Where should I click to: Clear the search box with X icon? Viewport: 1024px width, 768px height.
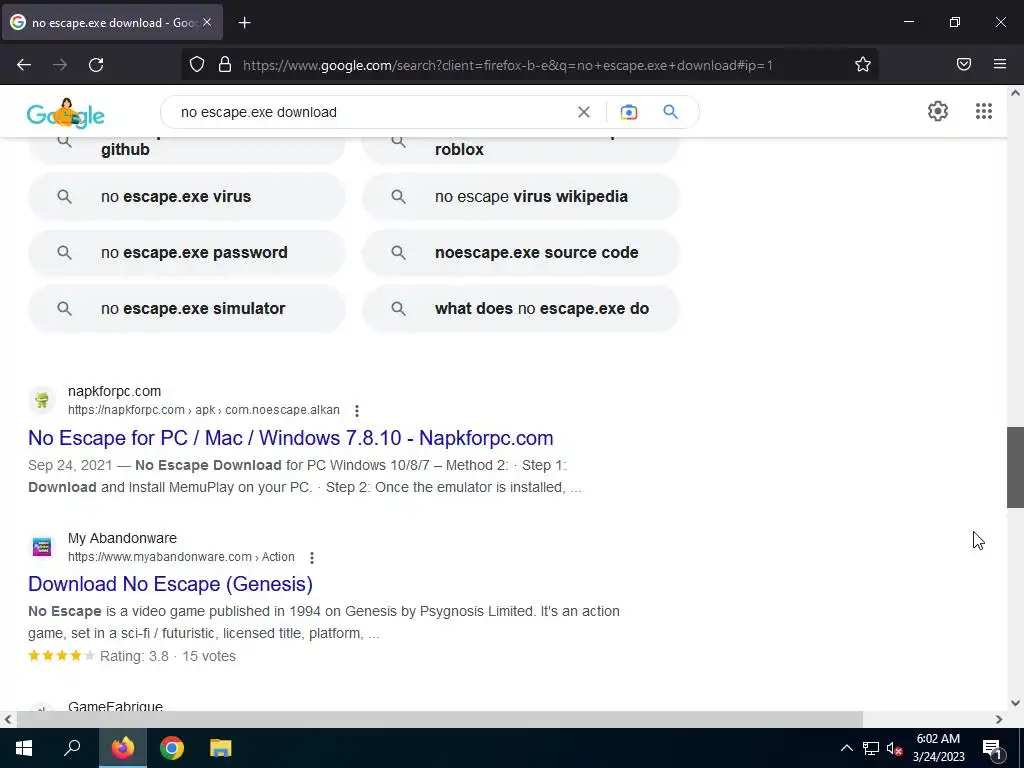tap(584, 112)
